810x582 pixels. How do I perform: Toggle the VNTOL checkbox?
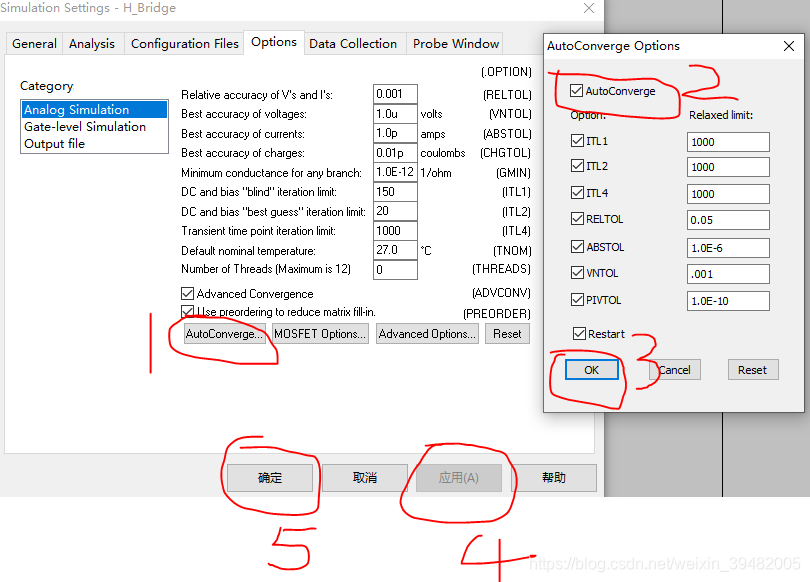(578, 273)
